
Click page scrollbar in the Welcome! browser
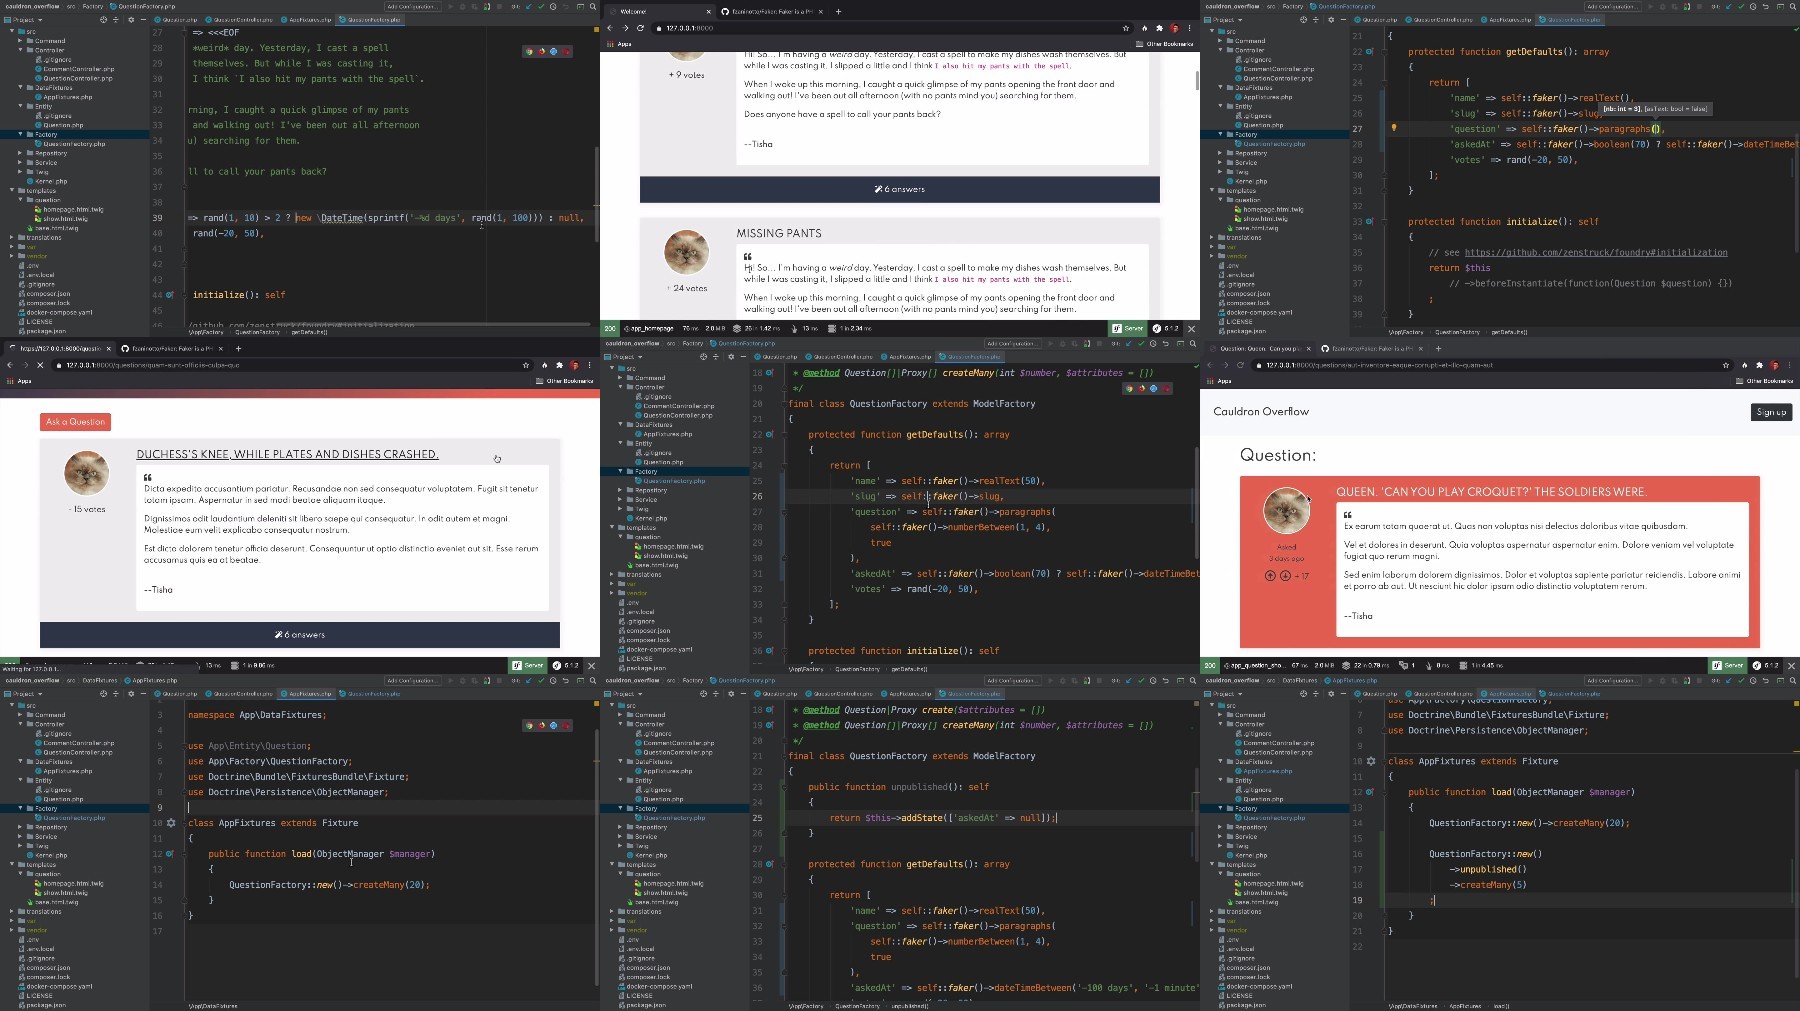[1196, 80]
